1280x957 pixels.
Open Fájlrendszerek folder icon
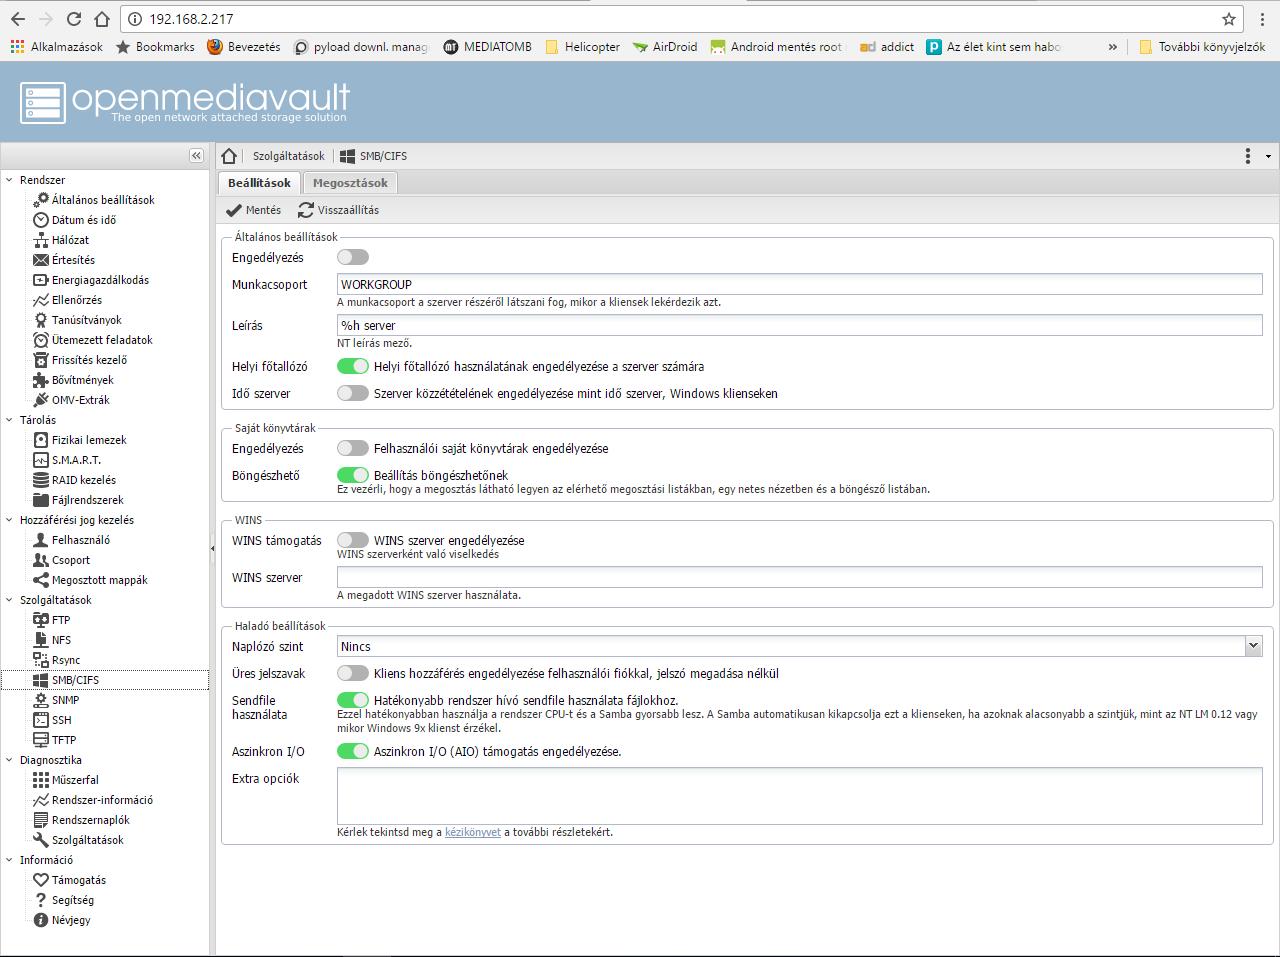[41, 500]
